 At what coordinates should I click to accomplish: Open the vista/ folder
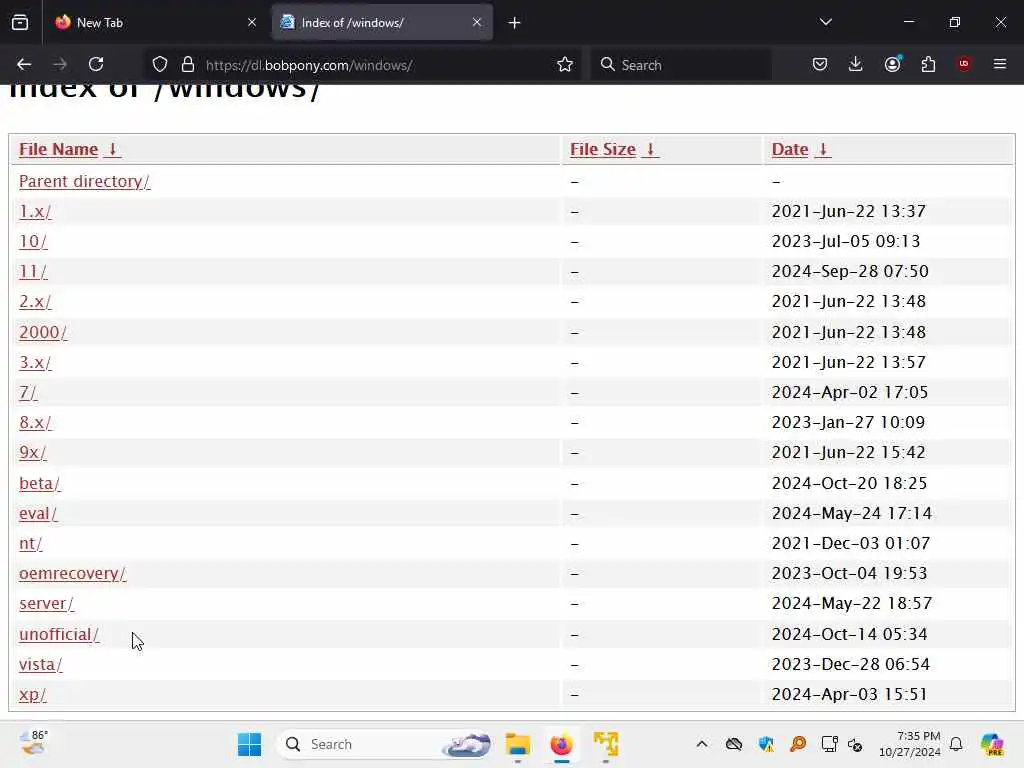click(x=40, y=664)
